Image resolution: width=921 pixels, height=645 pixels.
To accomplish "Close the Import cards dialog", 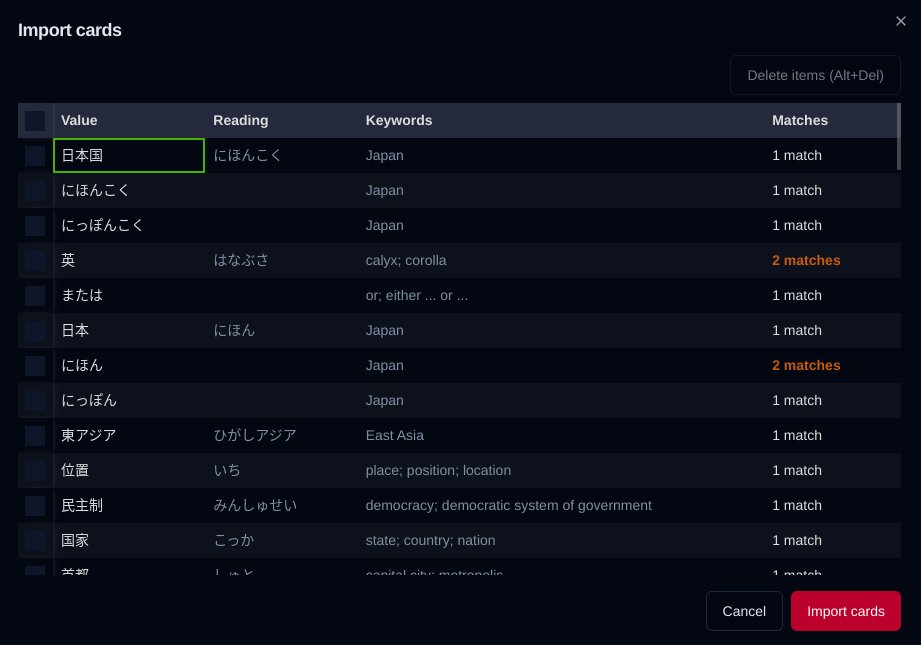I will click(x=900, y=21).
